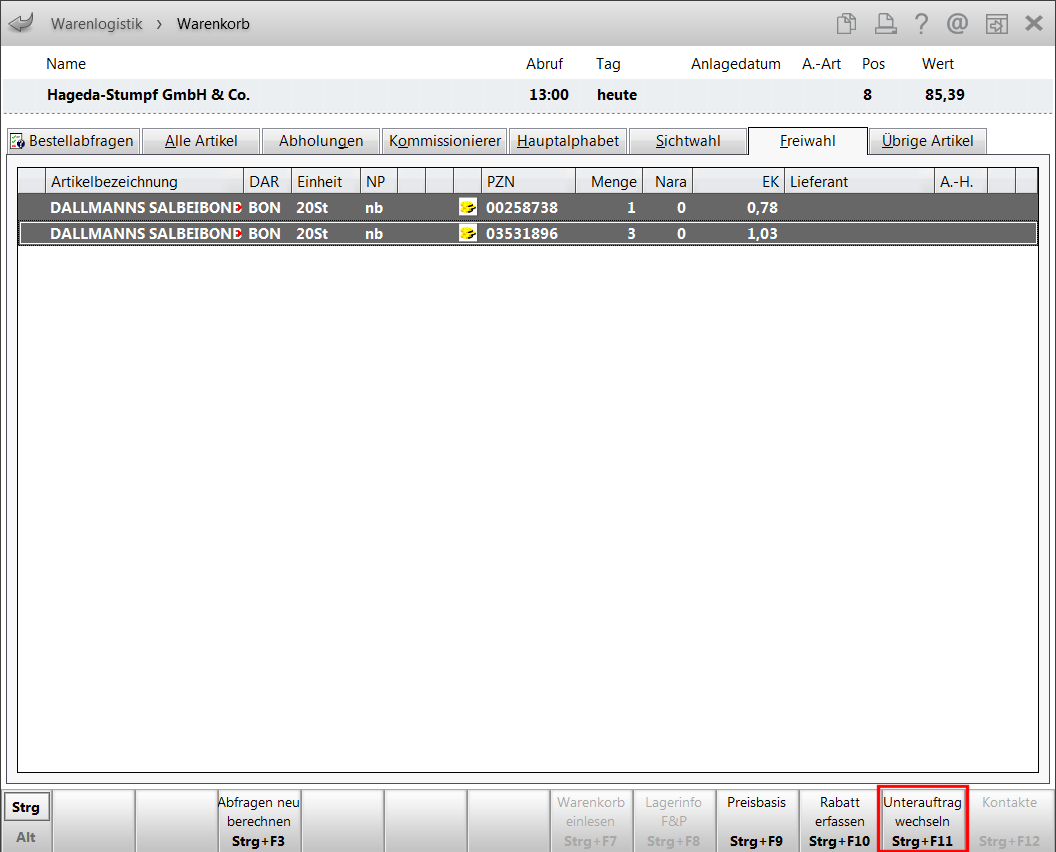This screenshot has width=1056, height=852.
Task: Click the NP column header
Action: pyautogui.click(x=378, y=181)
